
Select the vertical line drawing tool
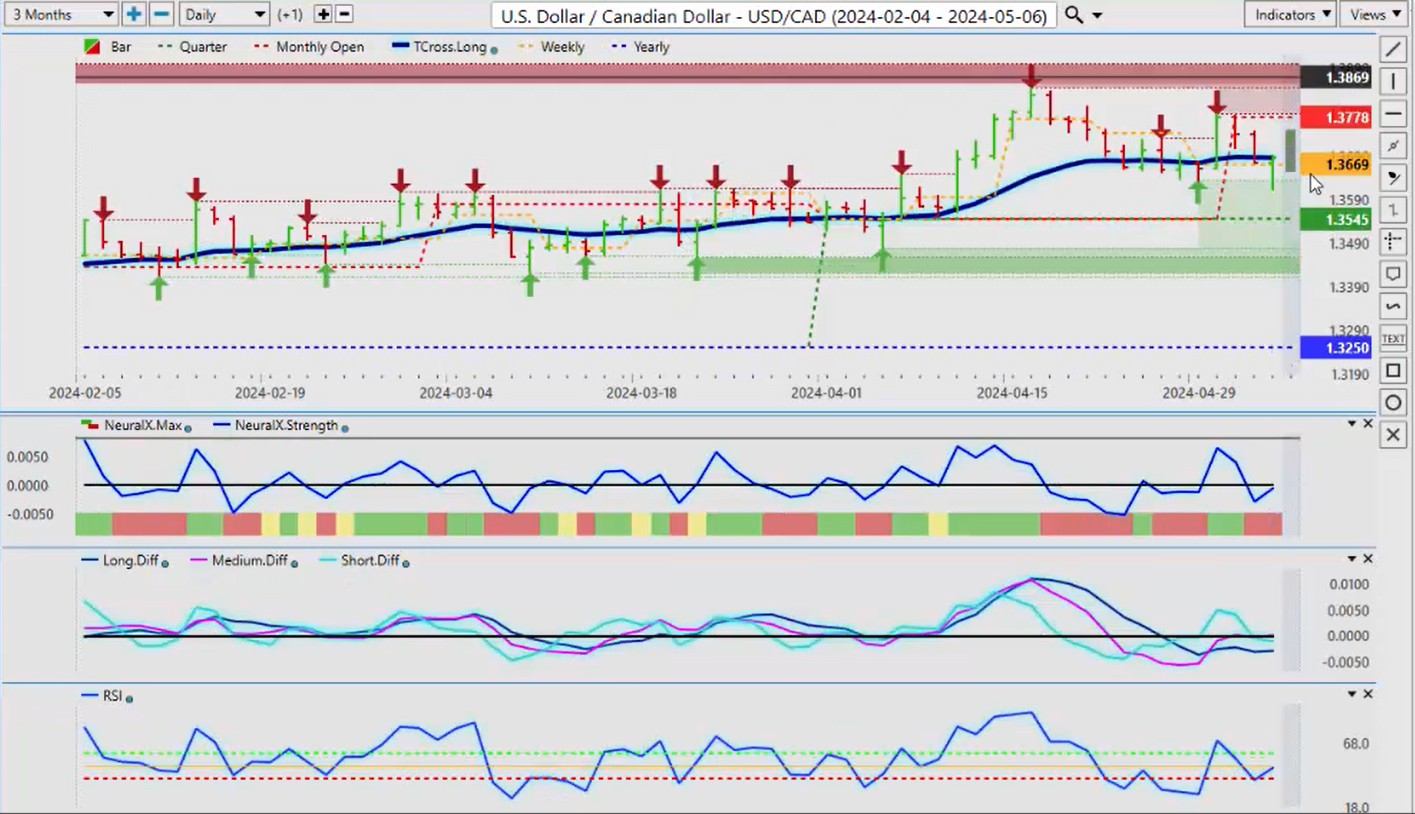click(x=1392, y=81)
